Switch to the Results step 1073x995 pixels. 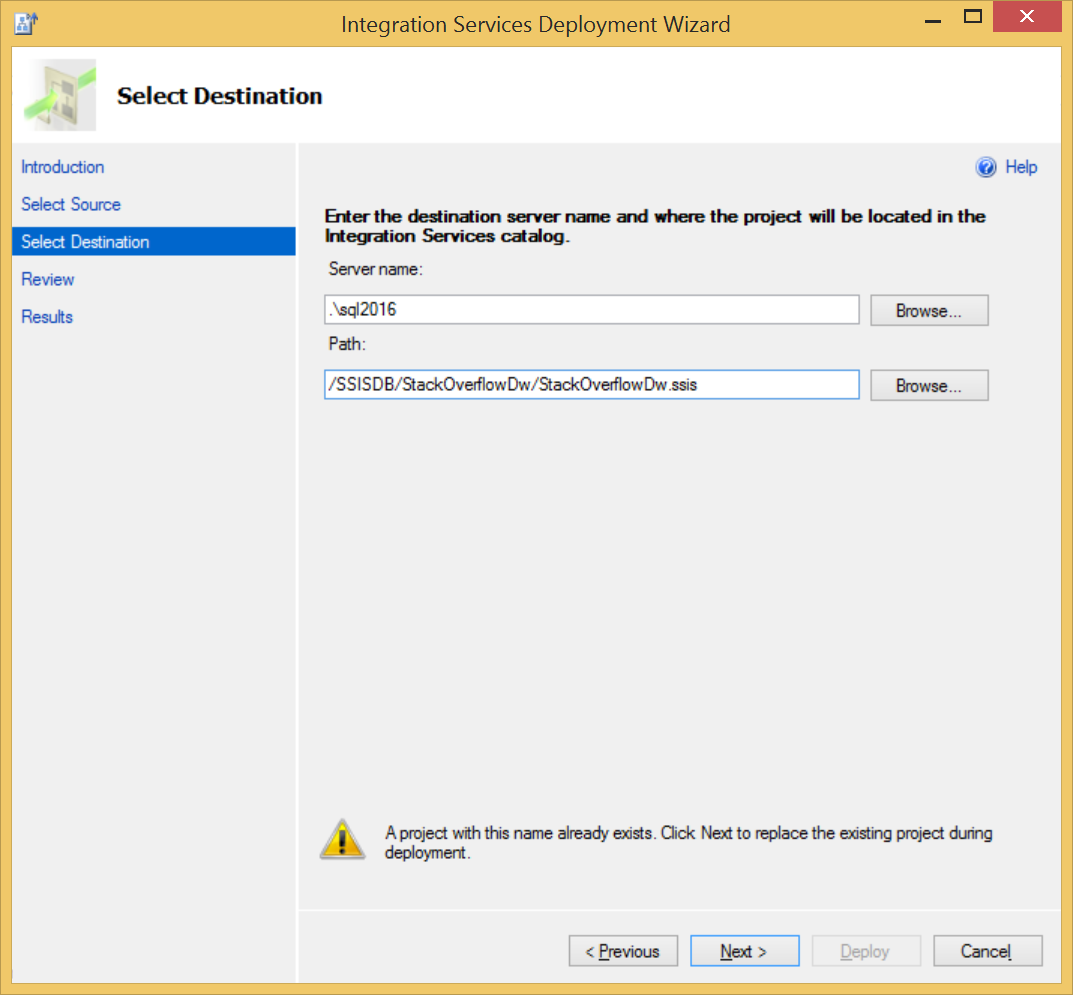pos(47,317)
